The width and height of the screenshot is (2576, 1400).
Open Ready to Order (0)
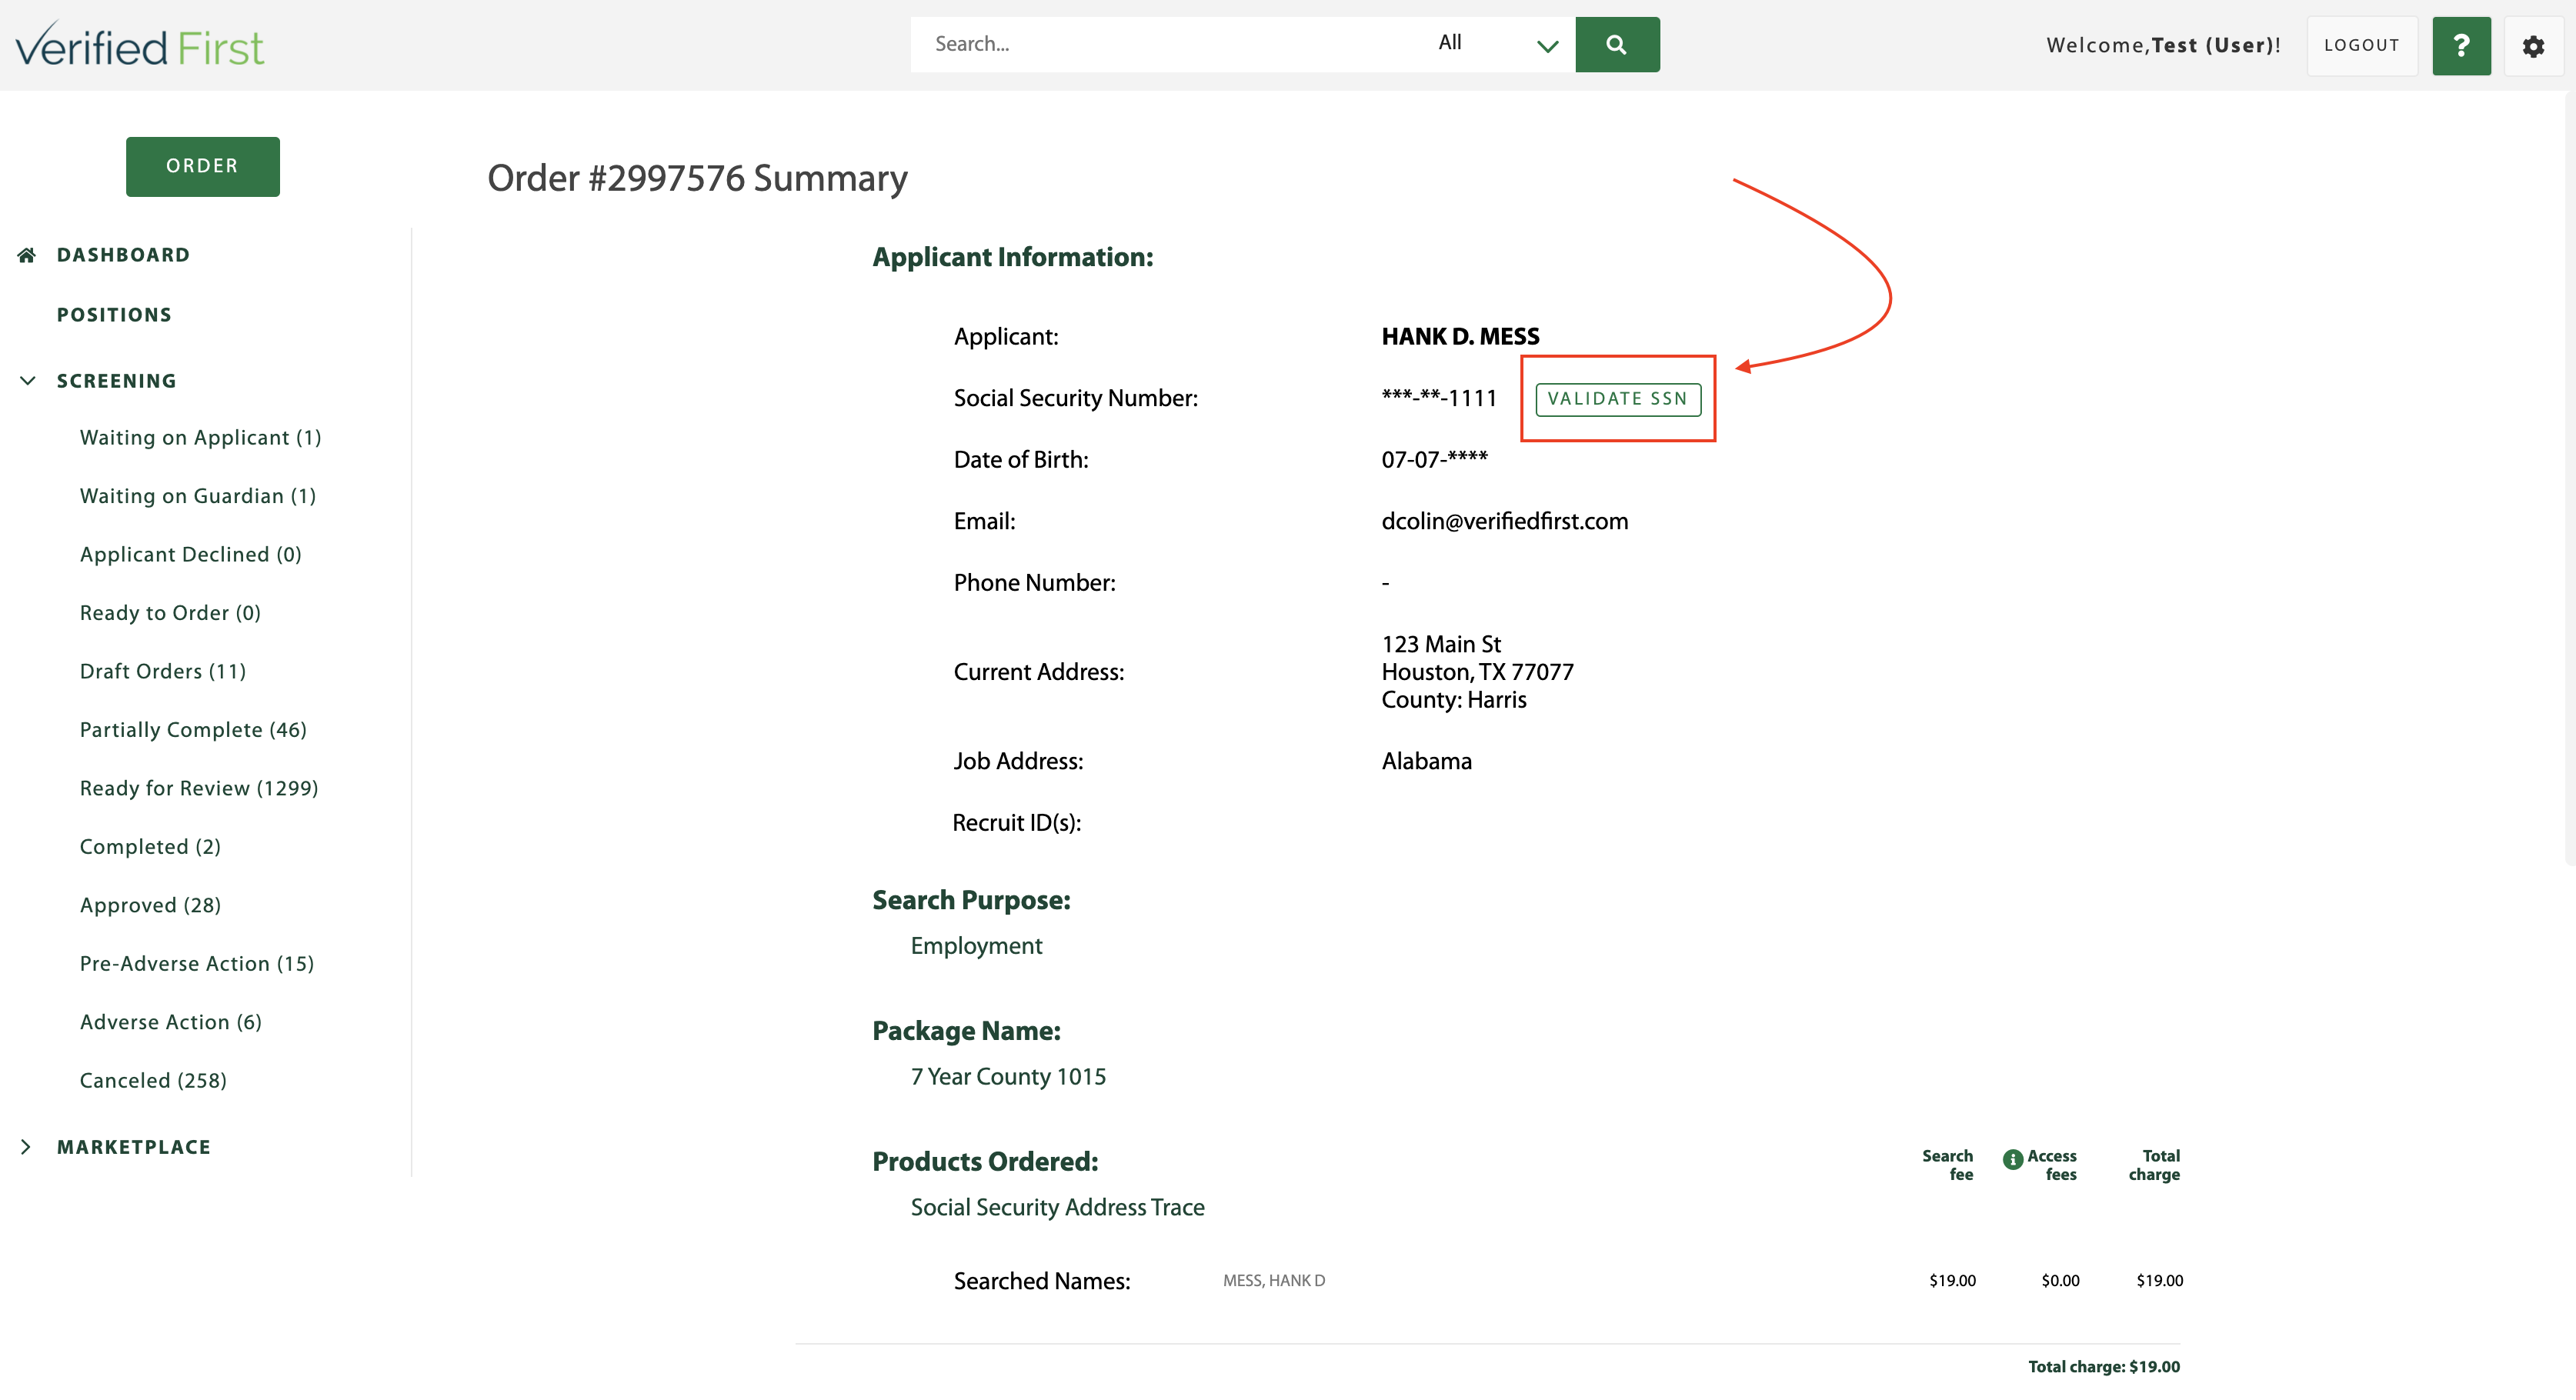click(x=170, y=613)
